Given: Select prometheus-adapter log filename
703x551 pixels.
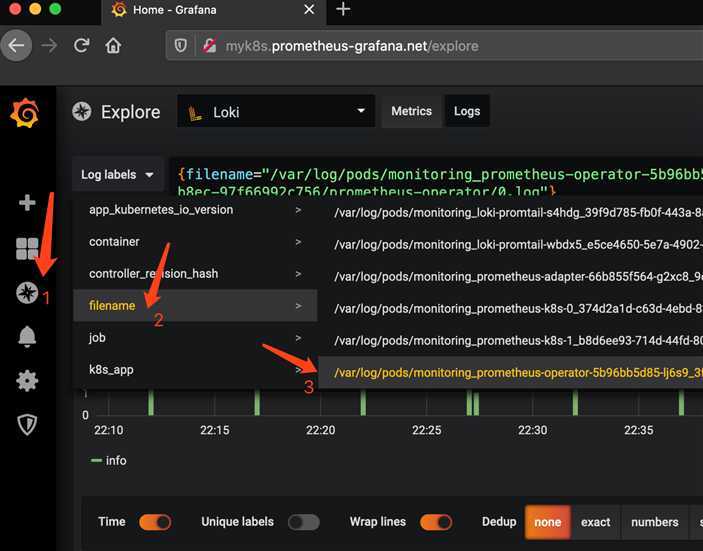Looking at the screenshot, I should tap(511, 277).
